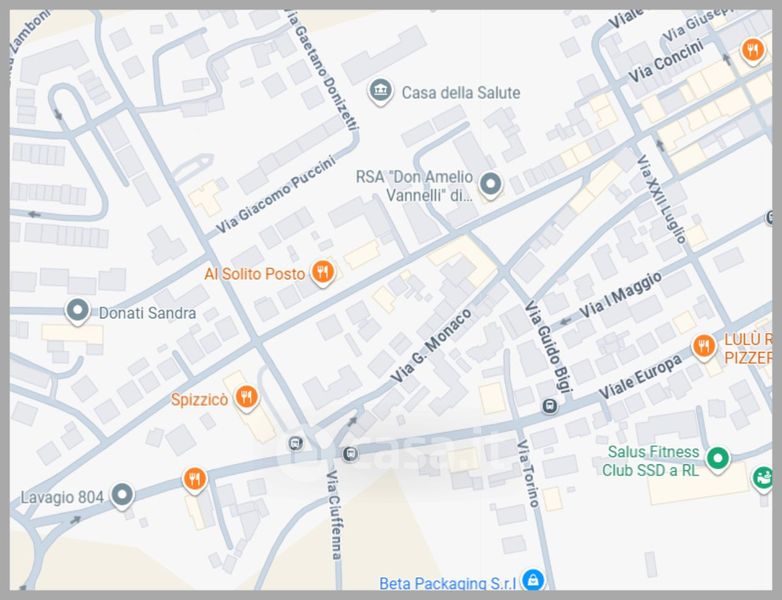Select the LULÙ pizzeria restaurant icon
Screen dimensions: 782x600
pyautogui.click(x=704, y=346)
